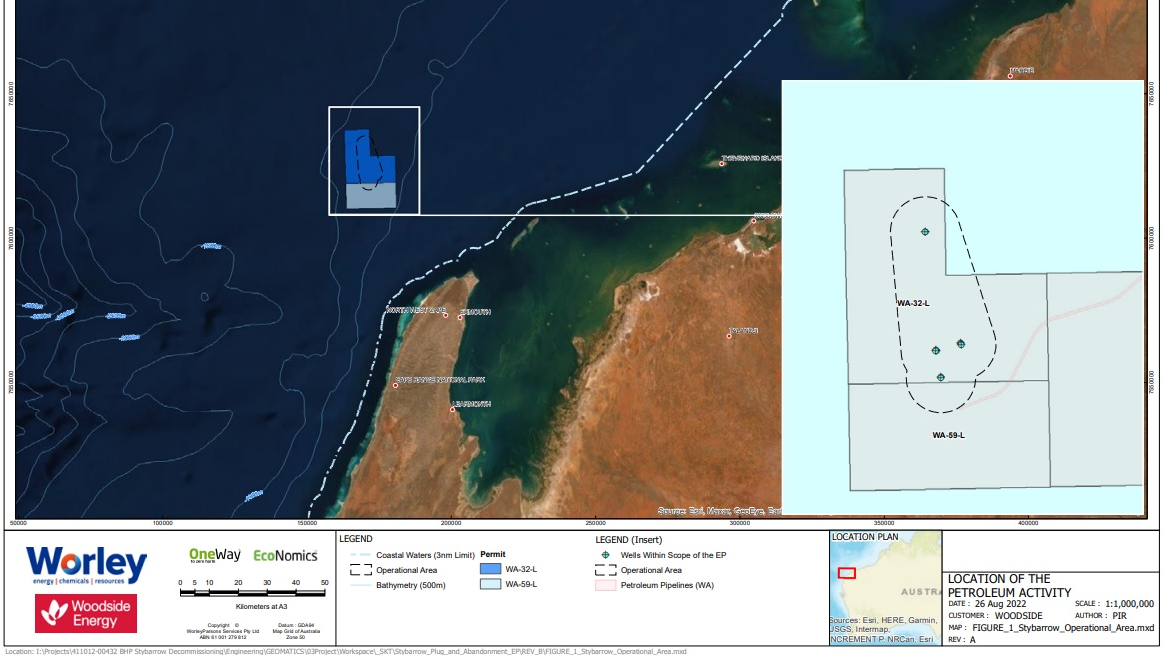Select the Wells Within Scope of the EP symbol
1164x655 pixels.
(605, 554)
